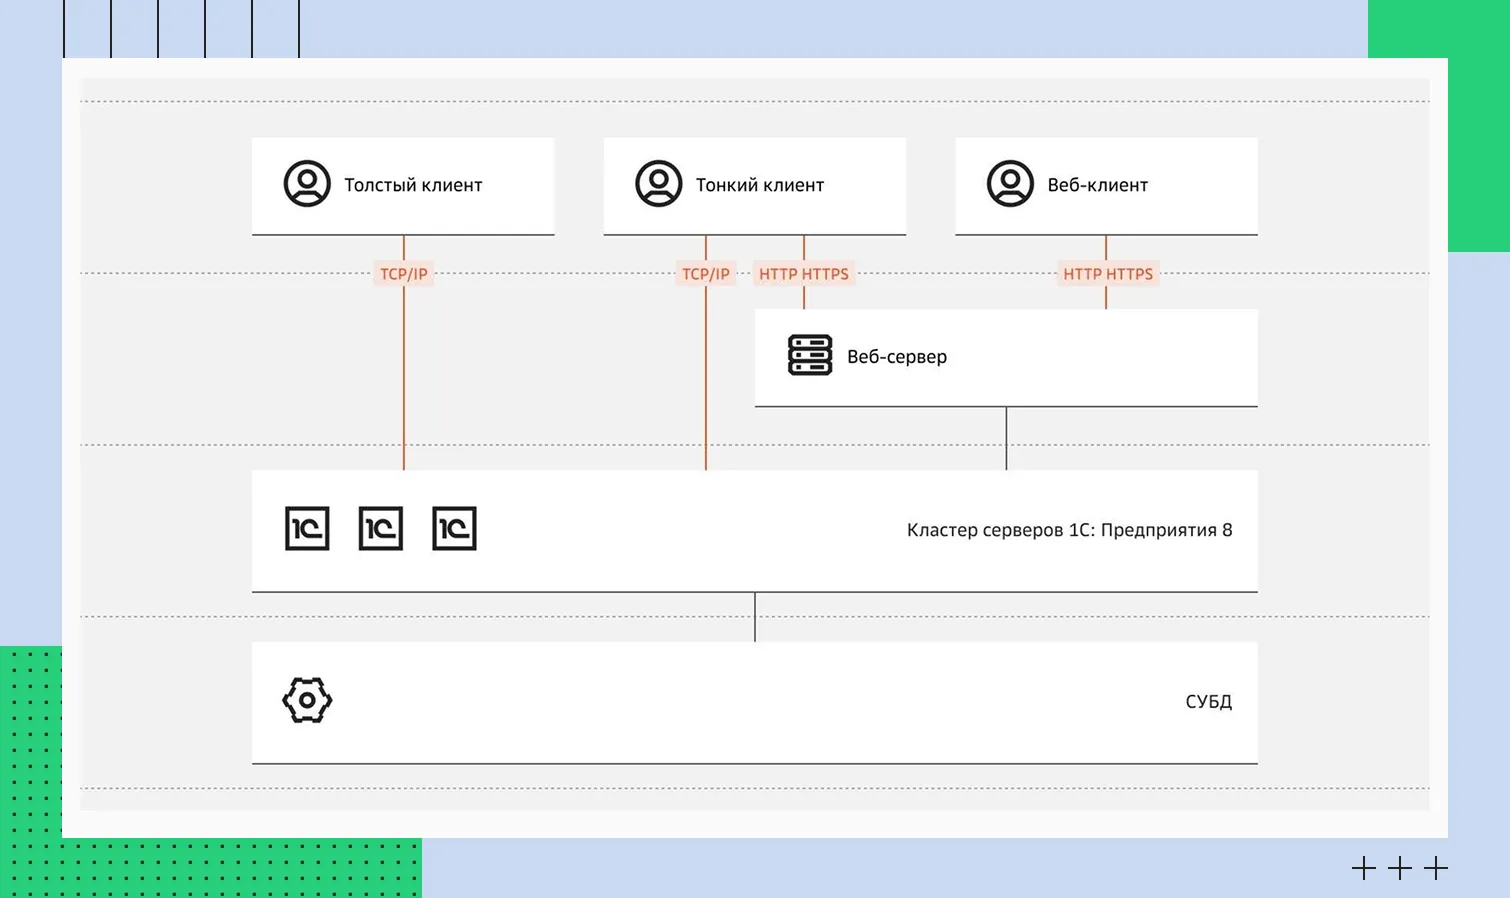Click the HTTP HTTPS tag under Веб-клиент
Image resolution: width=1510 pixels, height=898 pixels.
coord(1108,274)
